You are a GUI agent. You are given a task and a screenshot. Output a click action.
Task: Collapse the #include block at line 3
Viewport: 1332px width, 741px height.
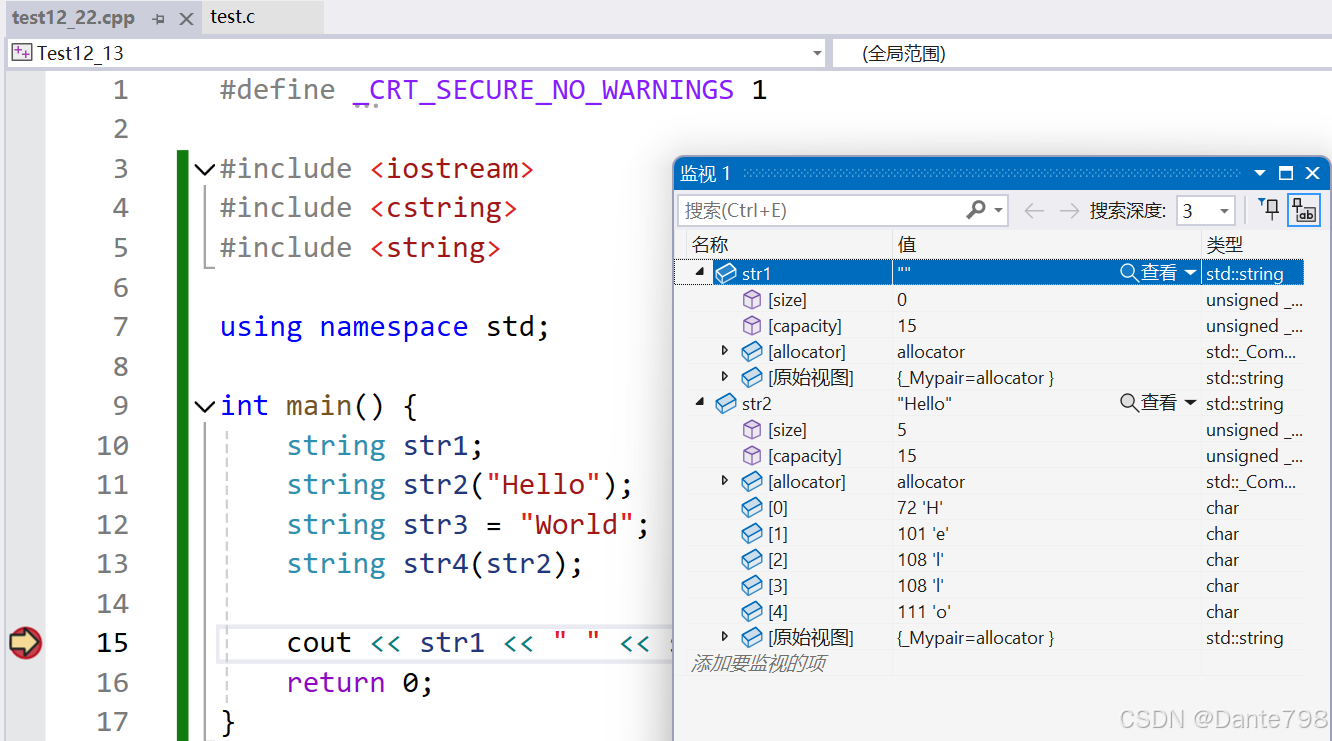coord(205,169)
